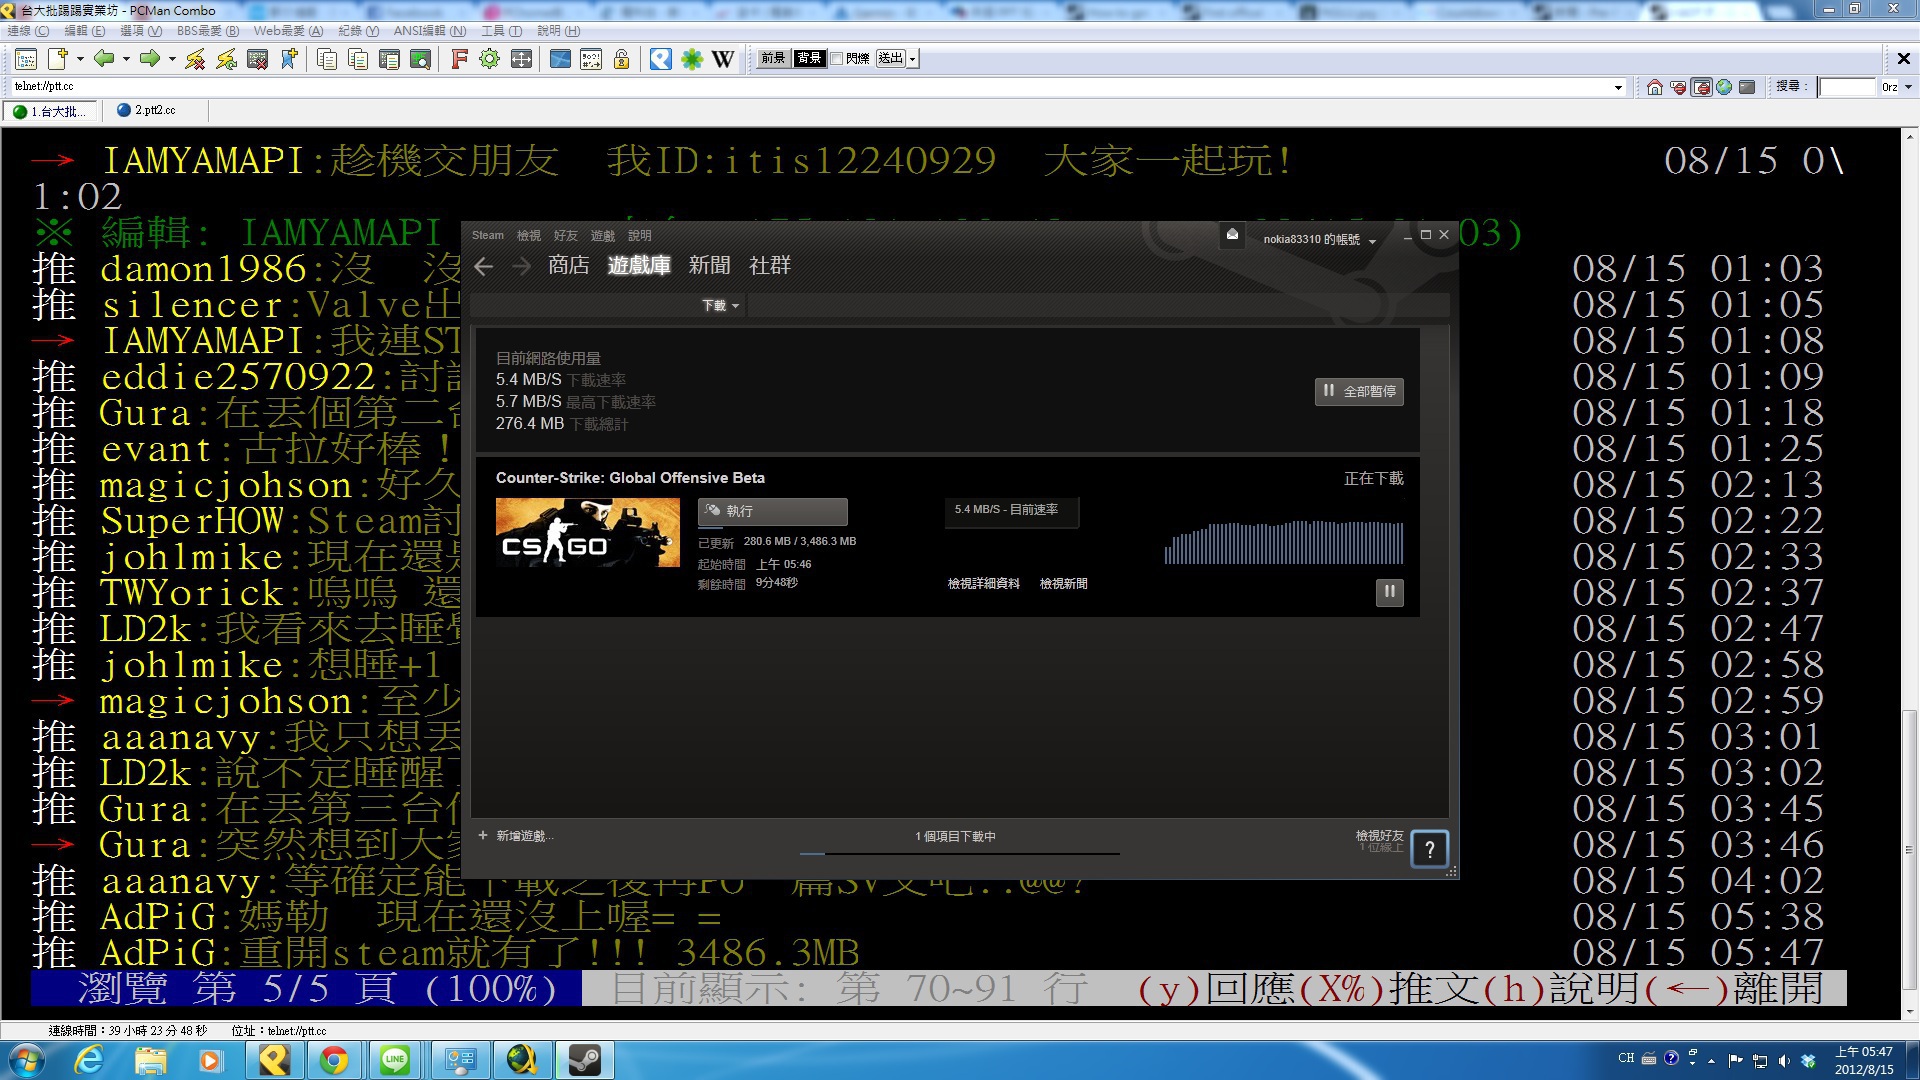
Task: Click the green flower icon
Action: [x=692, y=59]
